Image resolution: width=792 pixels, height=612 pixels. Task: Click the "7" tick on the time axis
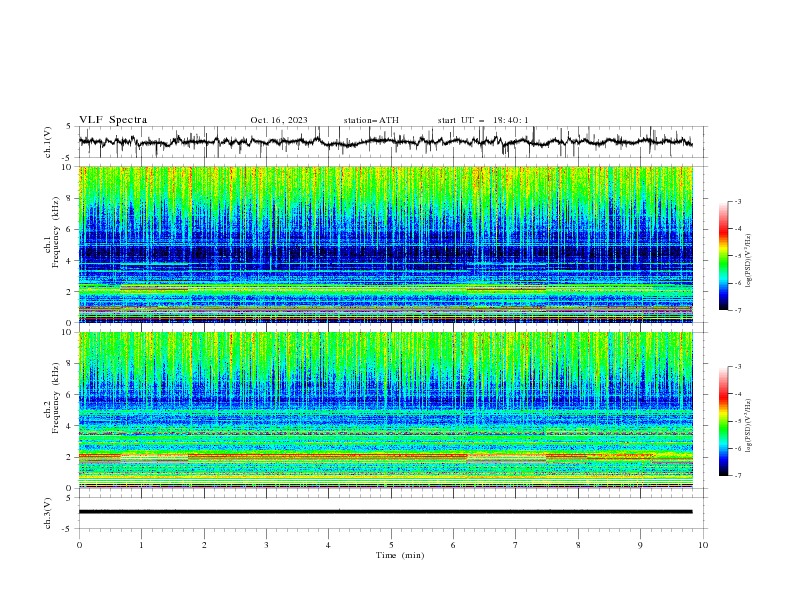click(515, 545)
